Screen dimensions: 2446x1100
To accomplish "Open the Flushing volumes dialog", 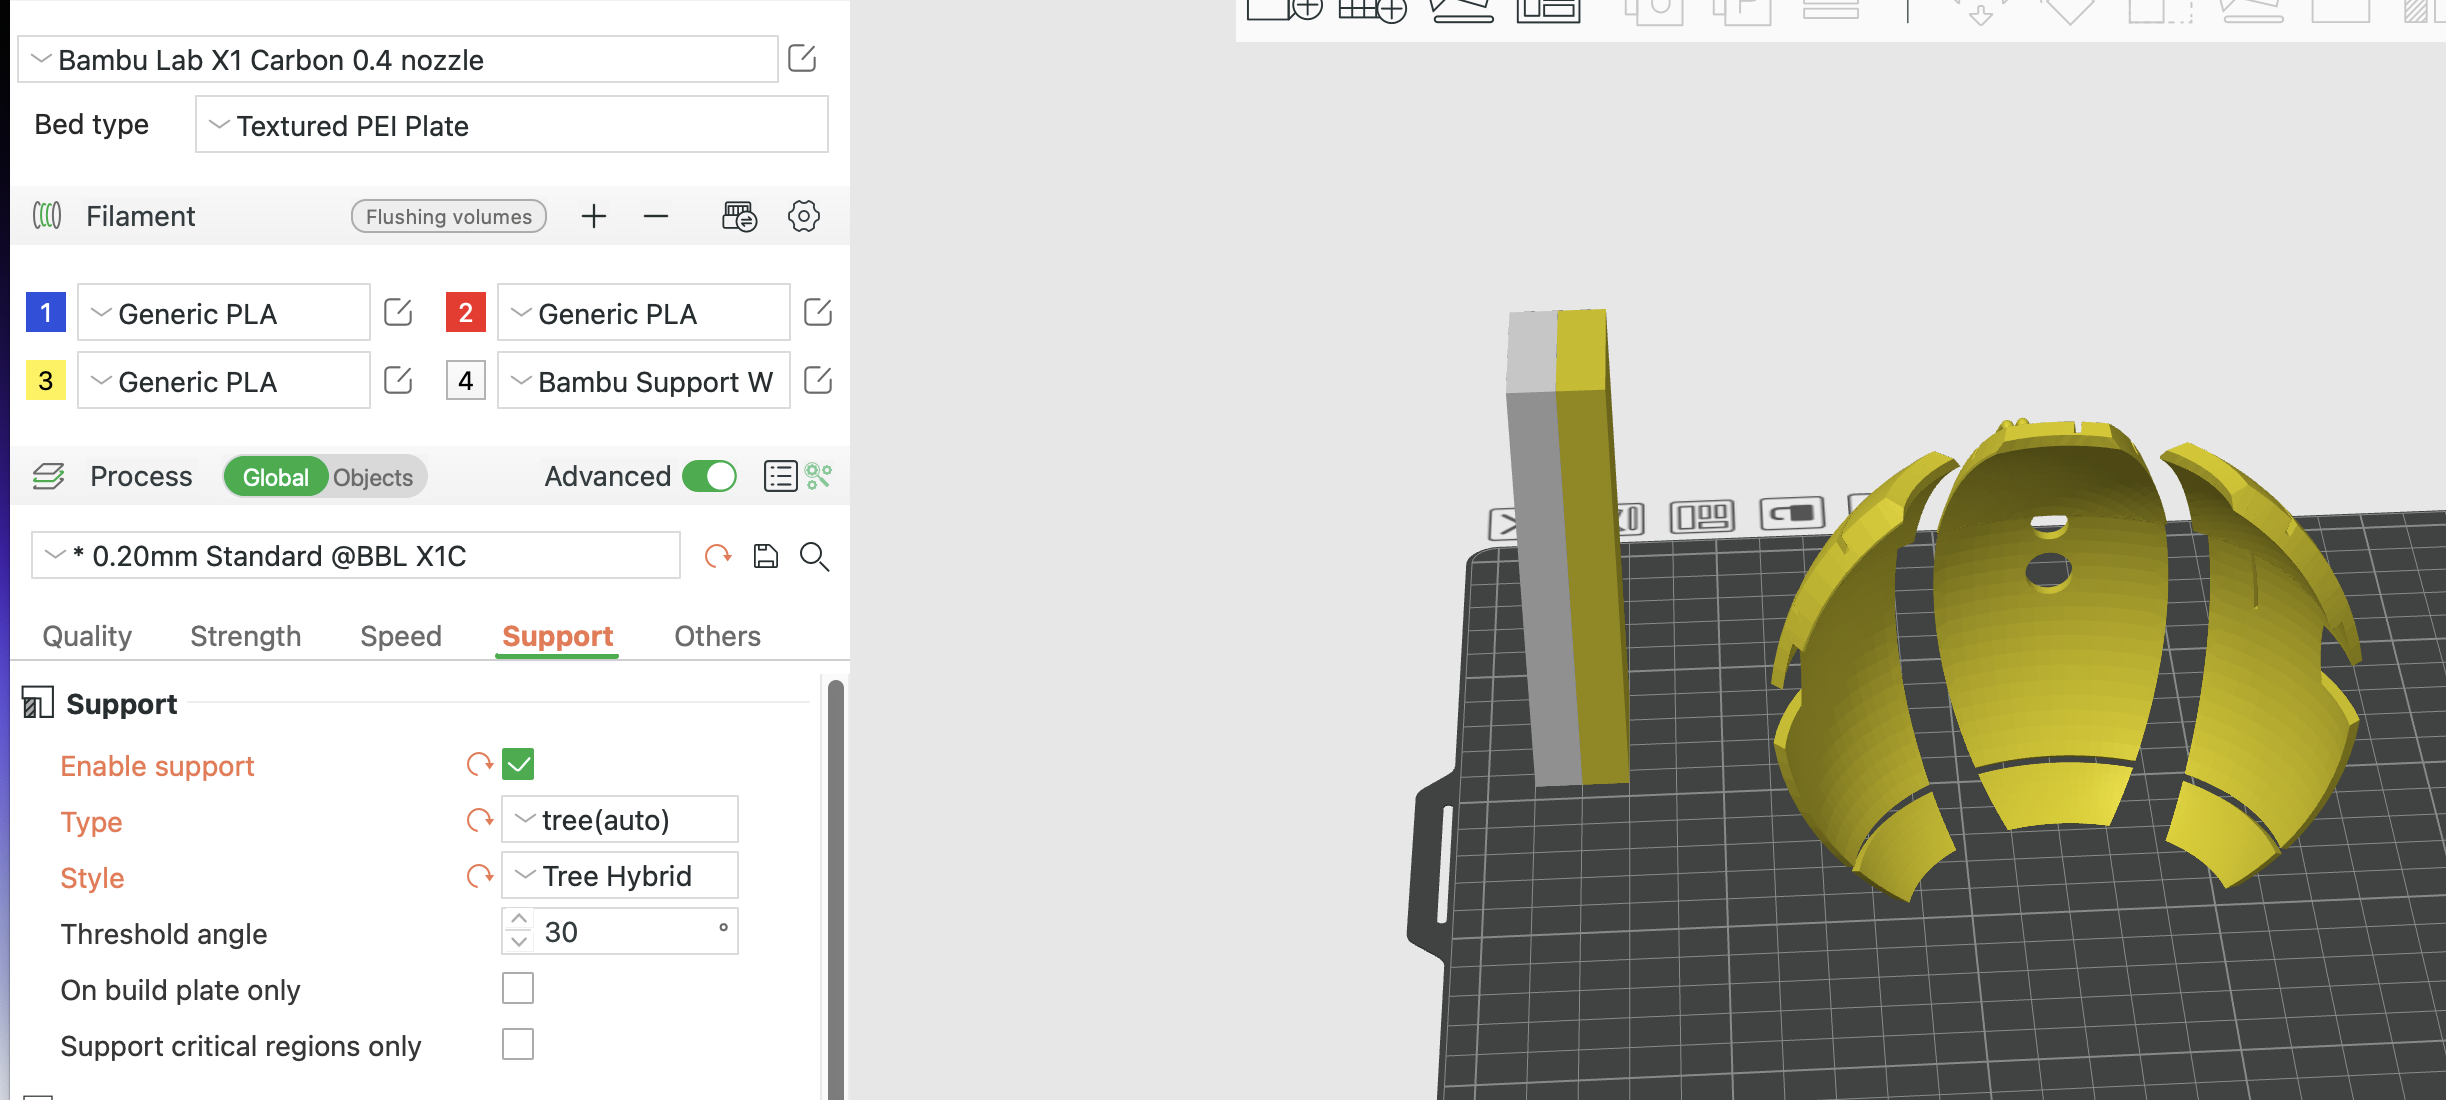I will (448, 216).
